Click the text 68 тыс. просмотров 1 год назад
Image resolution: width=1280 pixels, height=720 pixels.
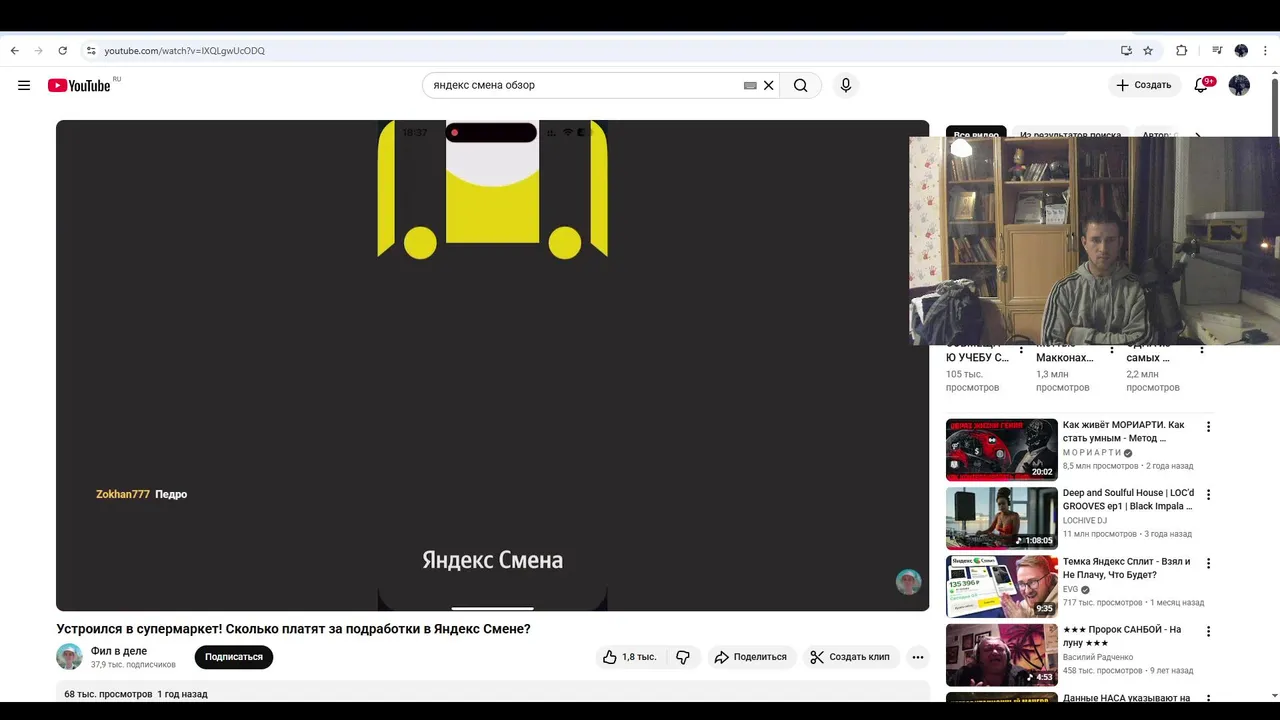pos(136,694)
